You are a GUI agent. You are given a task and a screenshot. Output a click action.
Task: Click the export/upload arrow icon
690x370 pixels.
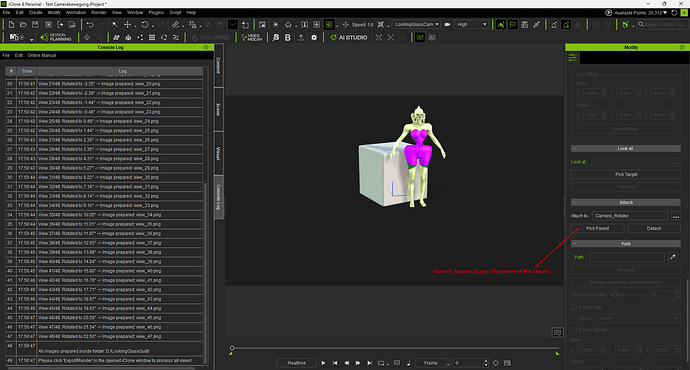pos(301,37)
